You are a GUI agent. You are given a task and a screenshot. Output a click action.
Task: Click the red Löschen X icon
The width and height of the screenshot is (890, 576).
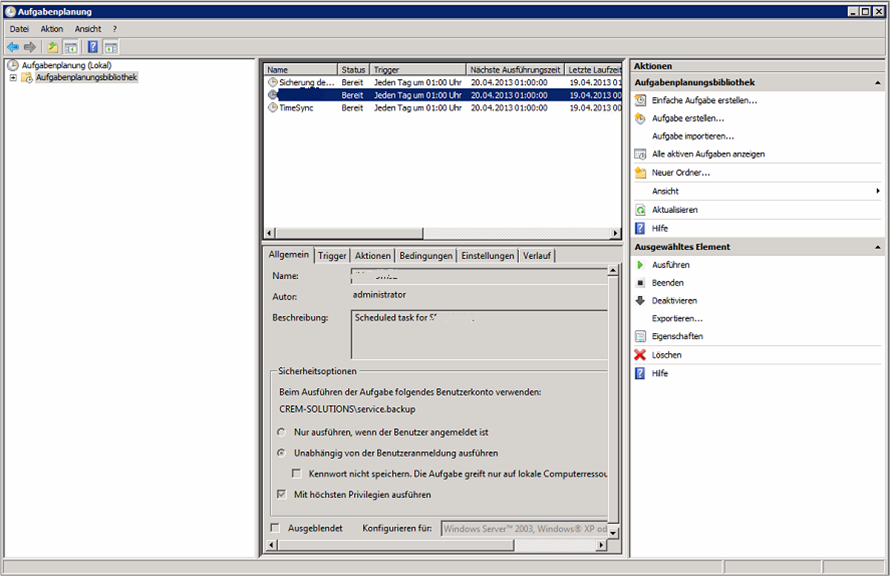(x=641, y=355)
